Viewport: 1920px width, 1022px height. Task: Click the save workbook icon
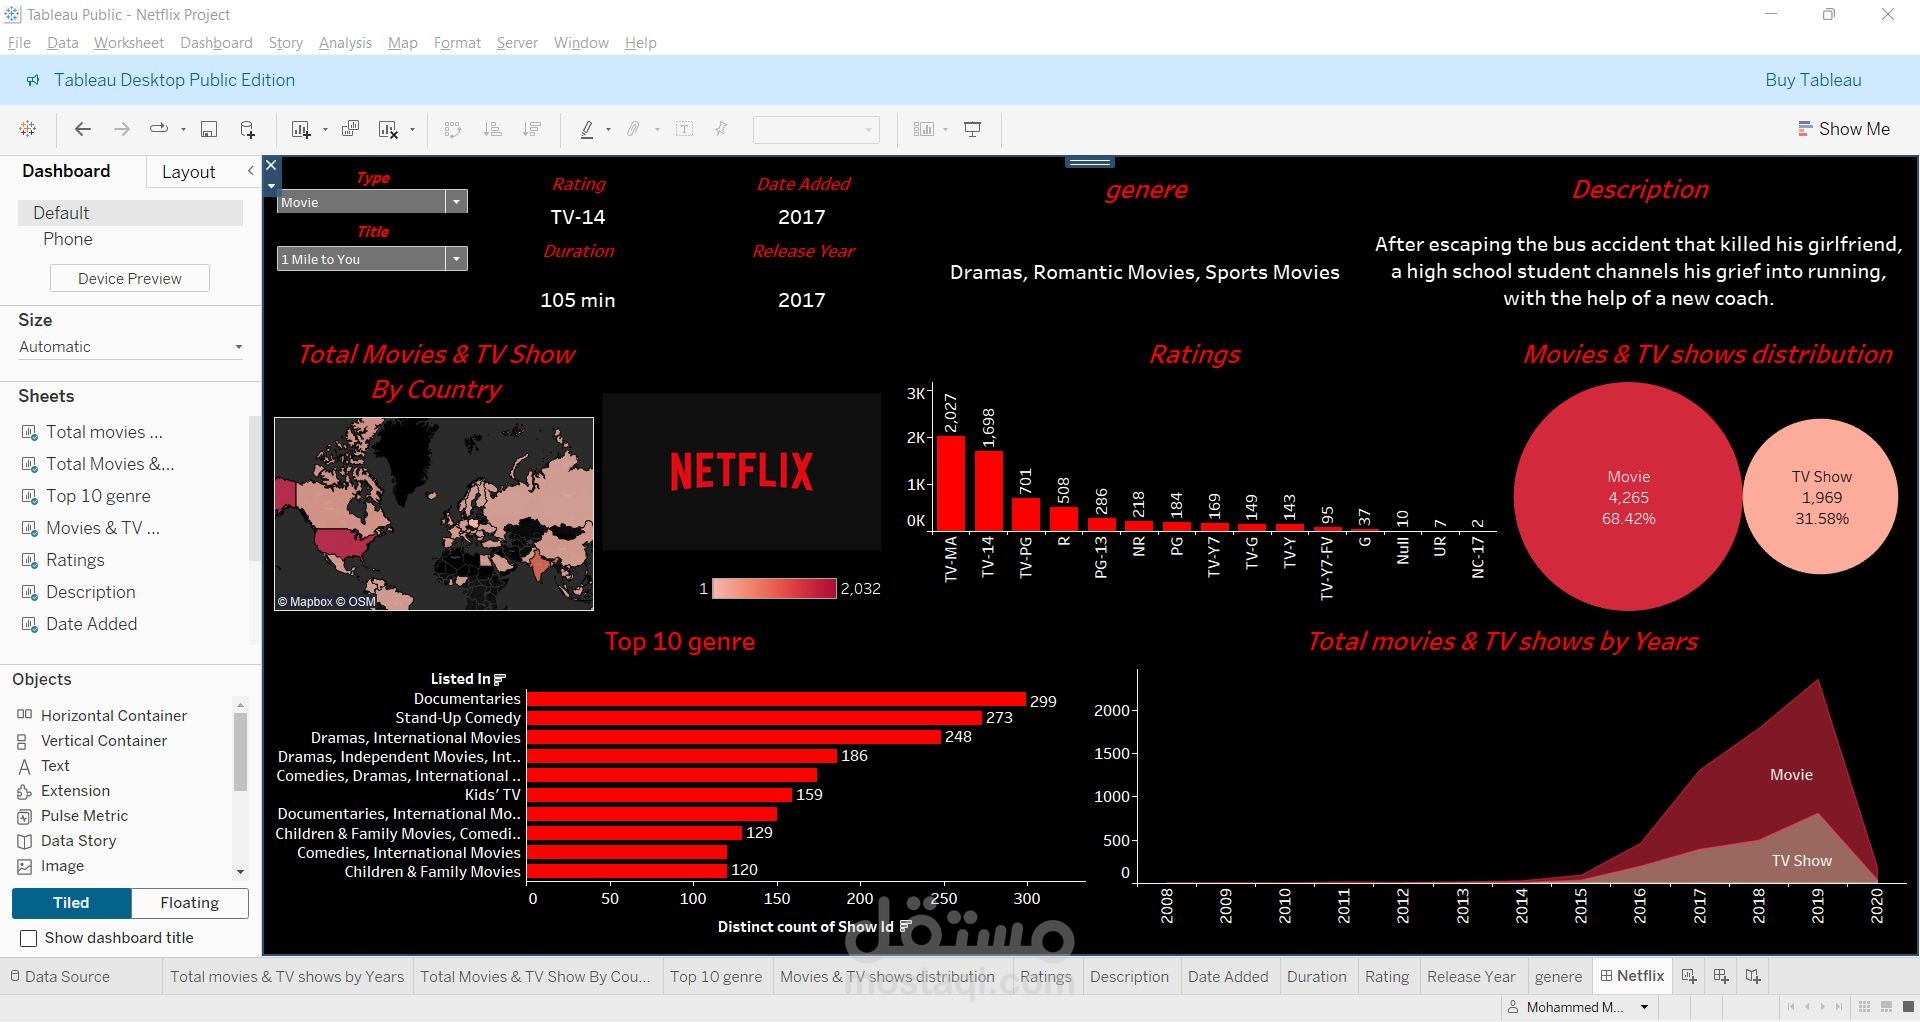pos(209,129)
